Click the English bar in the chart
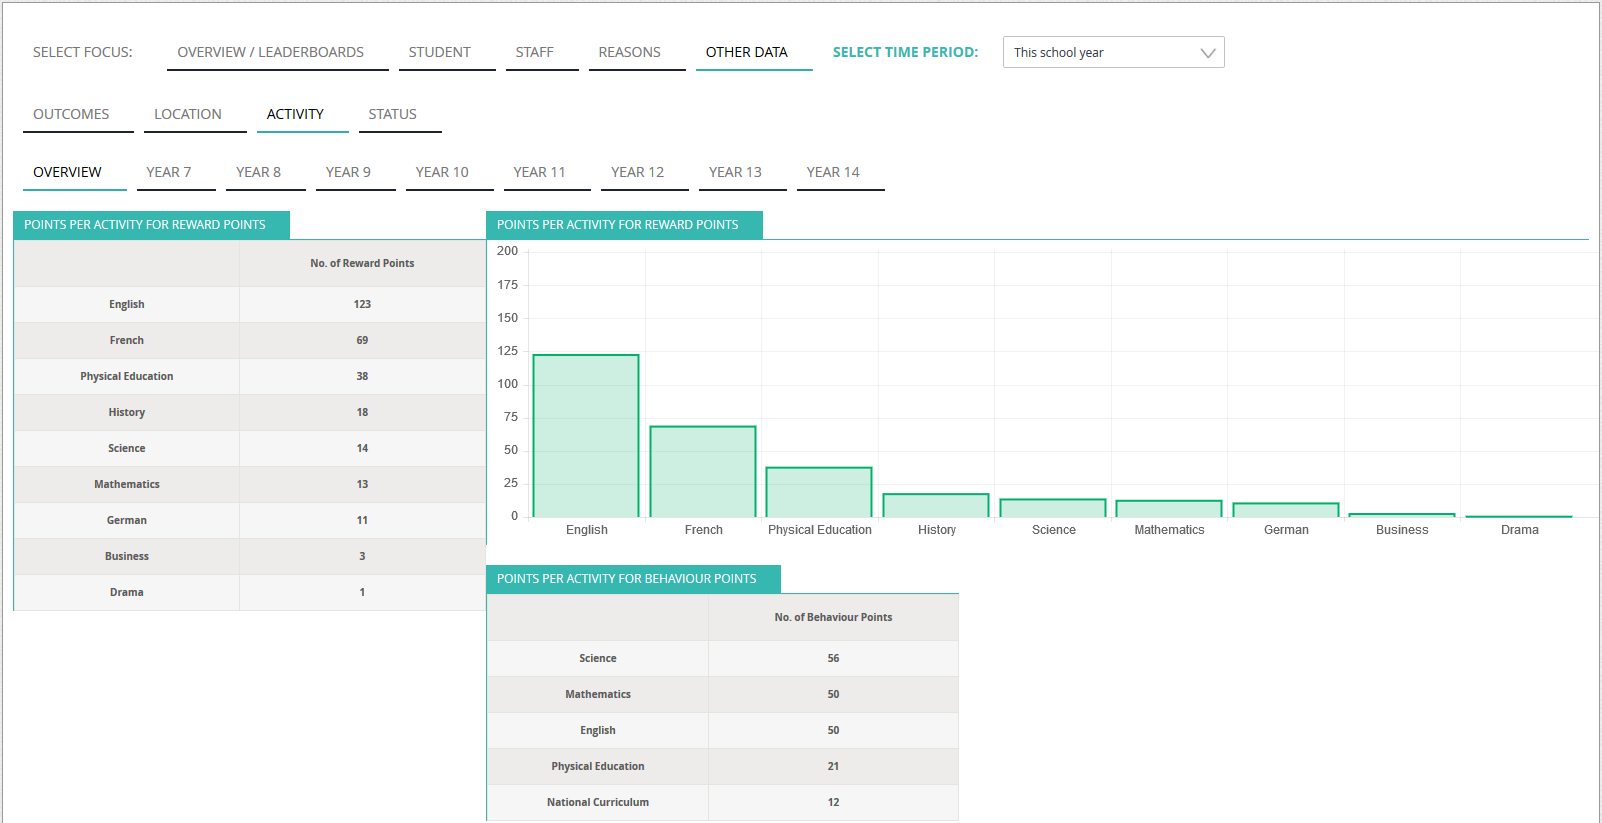Image resolution: width=1602 pixels, height=823 pixels. click(586, 436)
